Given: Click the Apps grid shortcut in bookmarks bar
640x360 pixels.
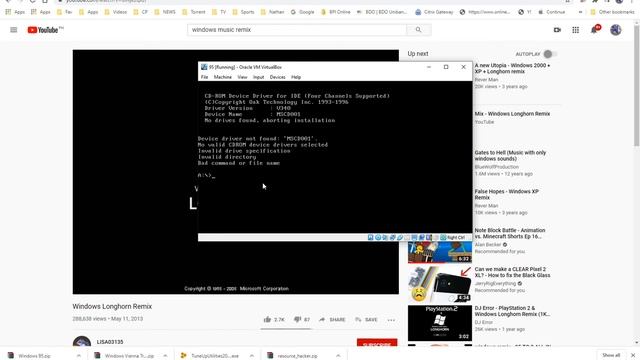Looking at the screenshot, I should tap(16, 12).
